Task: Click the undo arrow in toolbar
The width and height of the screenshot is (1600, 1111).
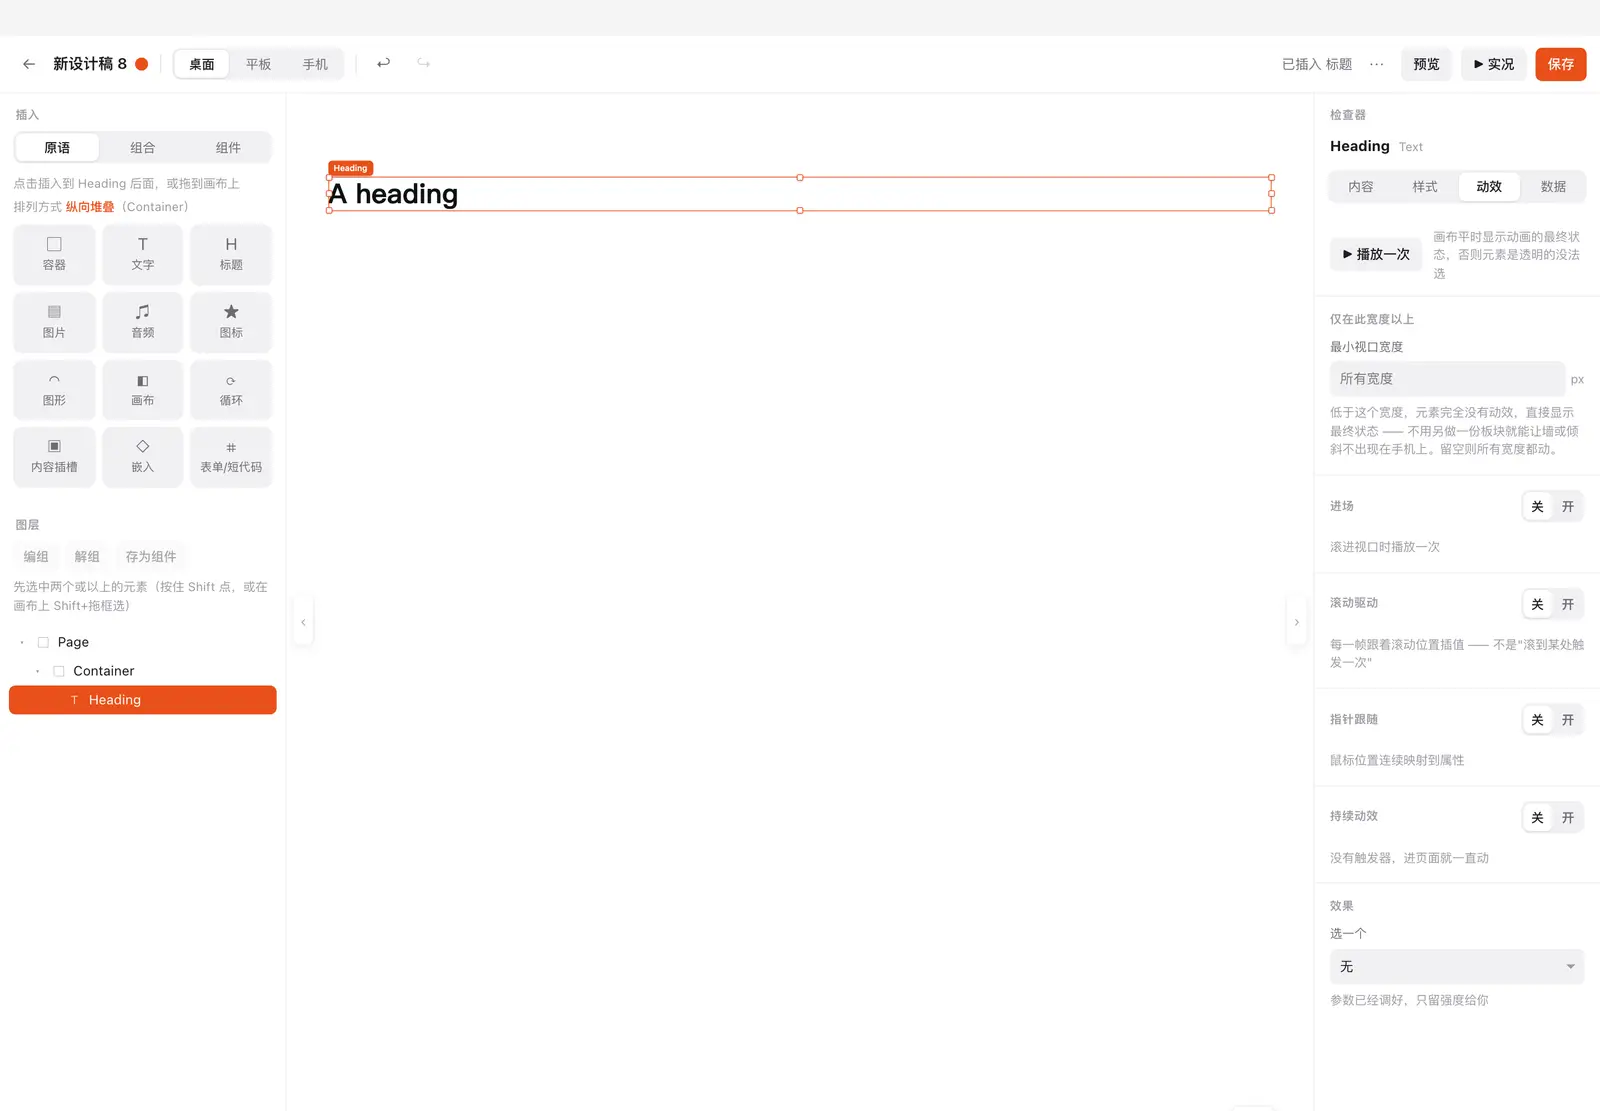Action: (383, 63)
